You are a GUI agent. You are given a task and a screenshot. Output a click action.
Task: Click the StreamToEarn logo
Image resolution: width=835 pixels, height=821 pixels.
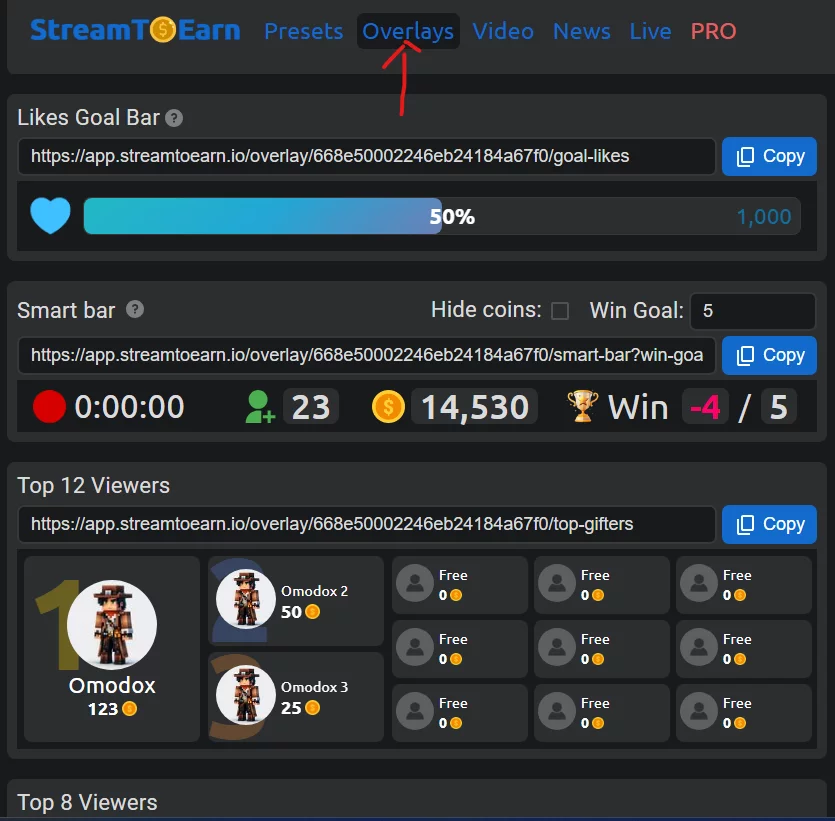135,30
